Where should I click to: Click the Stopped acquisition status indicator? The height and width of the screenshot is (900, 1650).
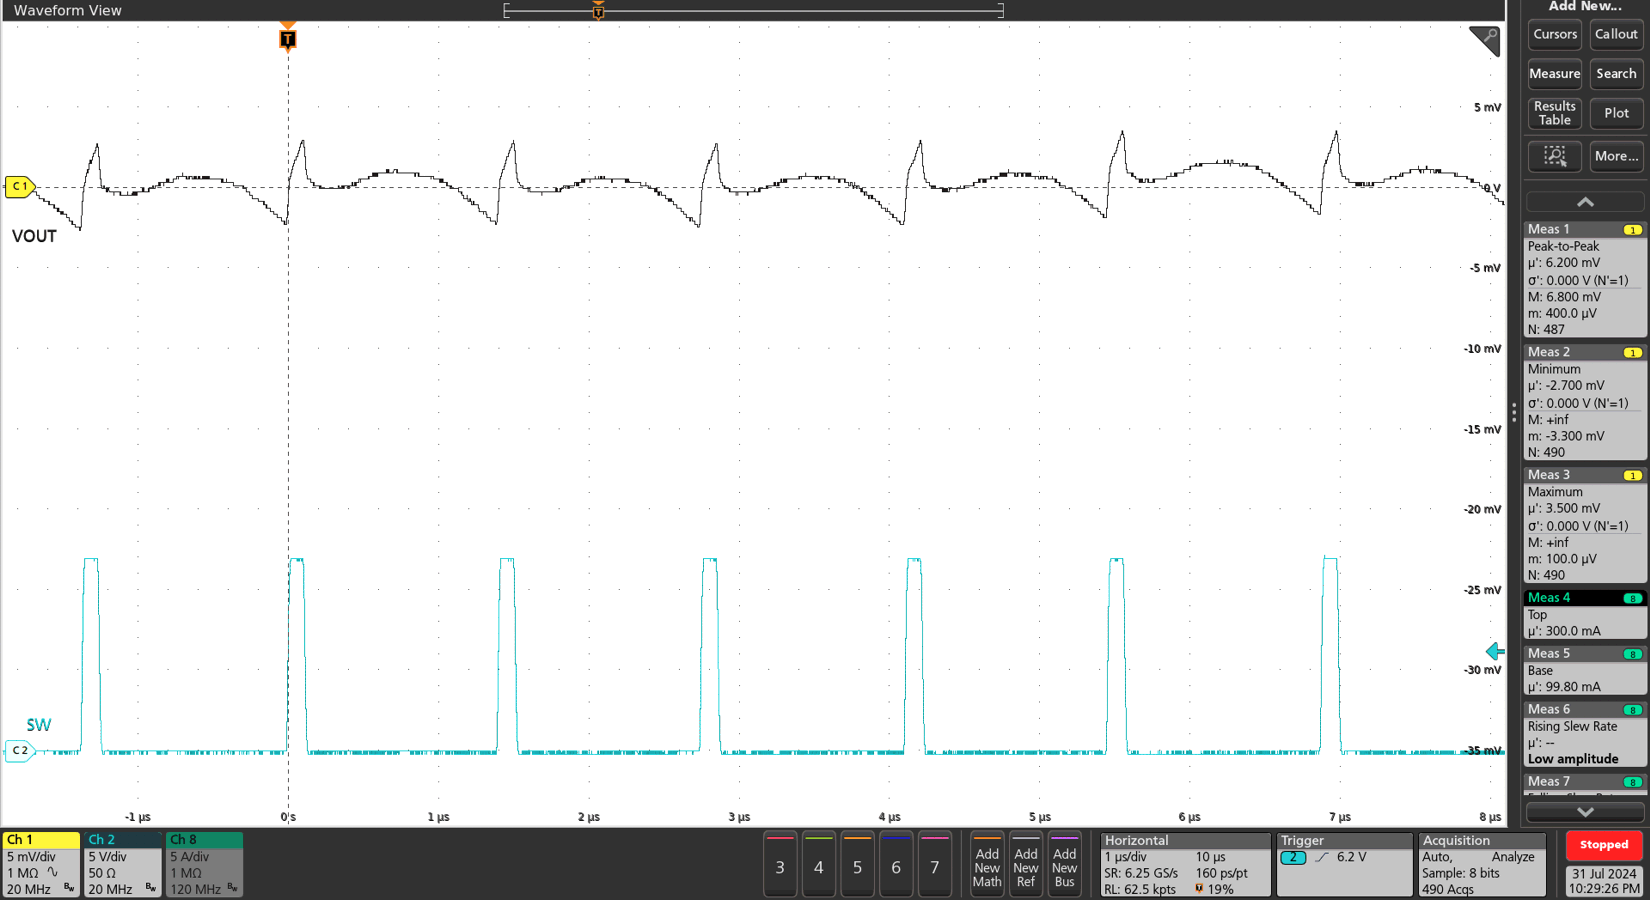coord(1603,845)
